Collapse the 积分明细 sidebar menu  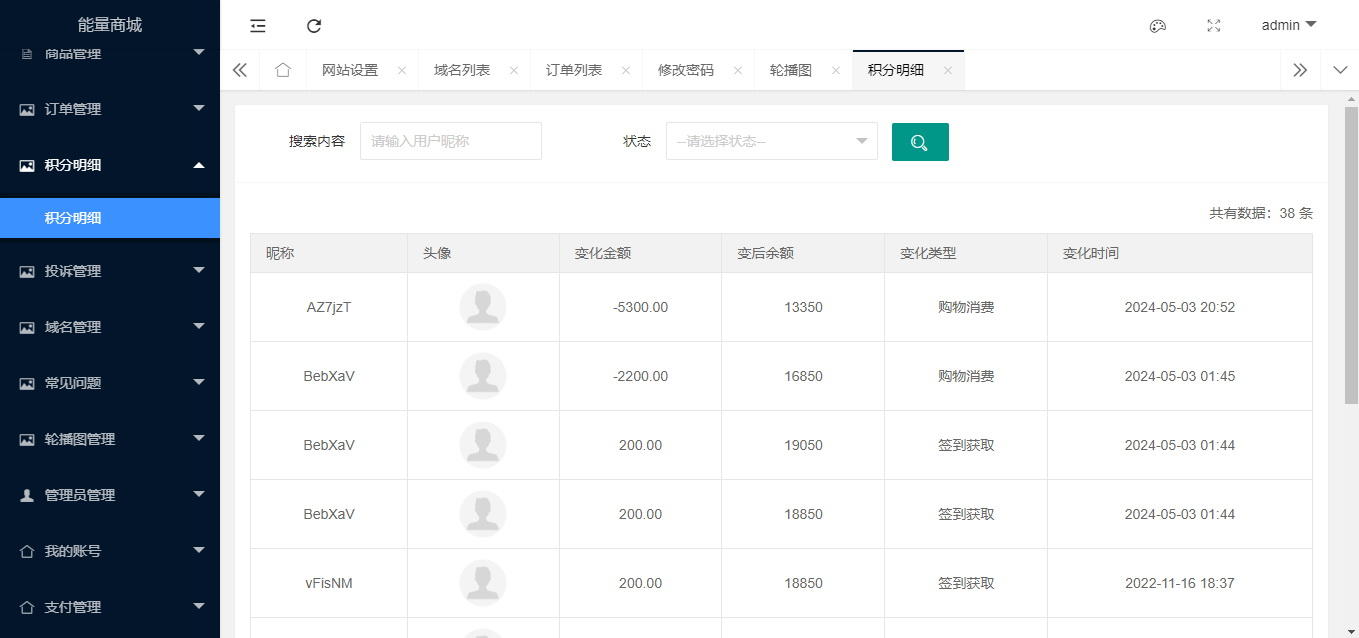(110, 165)
